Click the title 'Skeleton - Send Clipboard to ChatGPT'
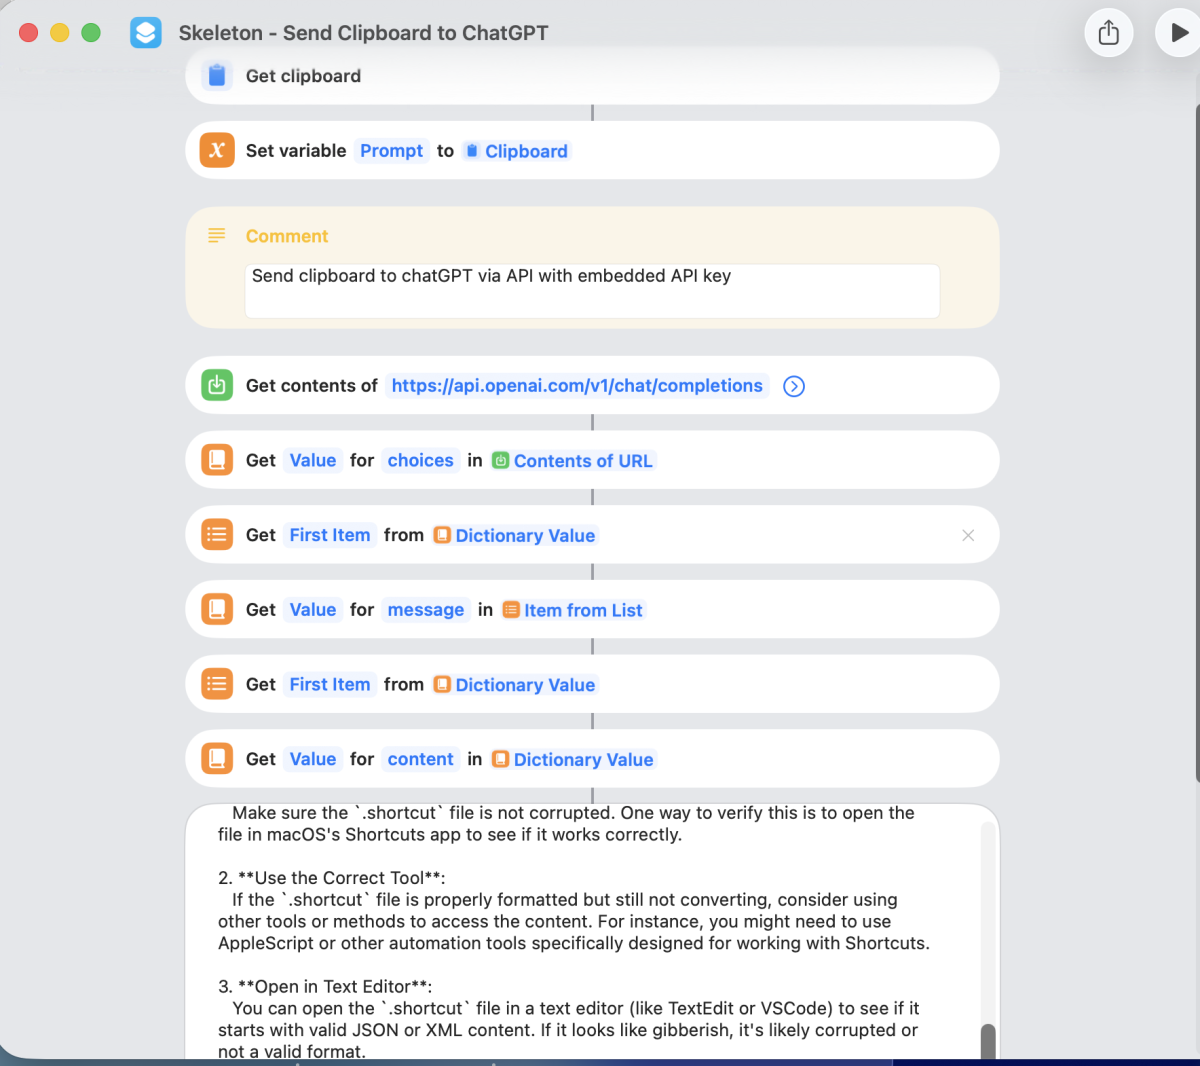This screenshot has height=1066, width=1200. coord(364,33)
